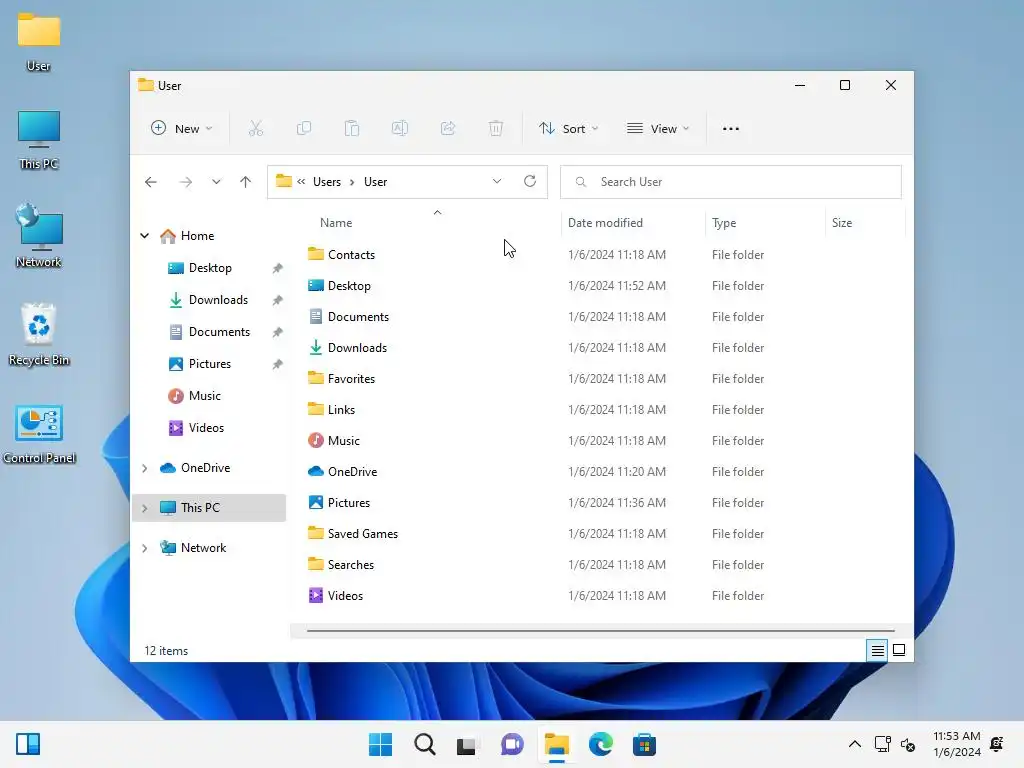Click the Delete trash icon
This screenshot has height=768, width=1024.
pos(496,129)
